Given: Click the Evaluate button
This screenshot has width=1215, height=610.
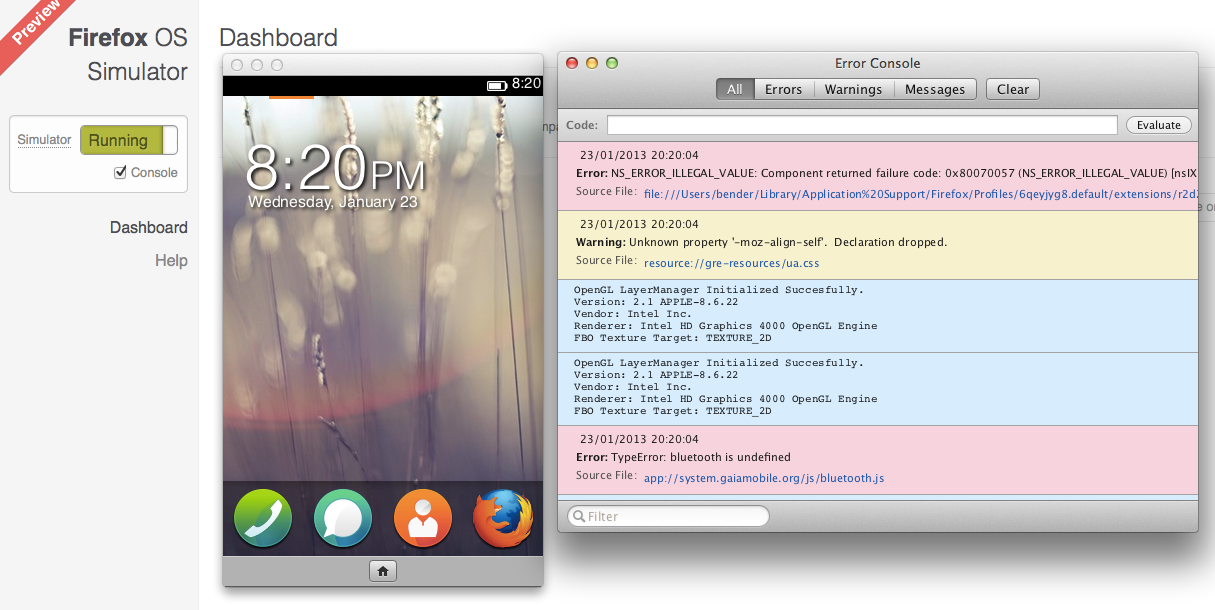Looking at the screenshot, I should 1159,125.
